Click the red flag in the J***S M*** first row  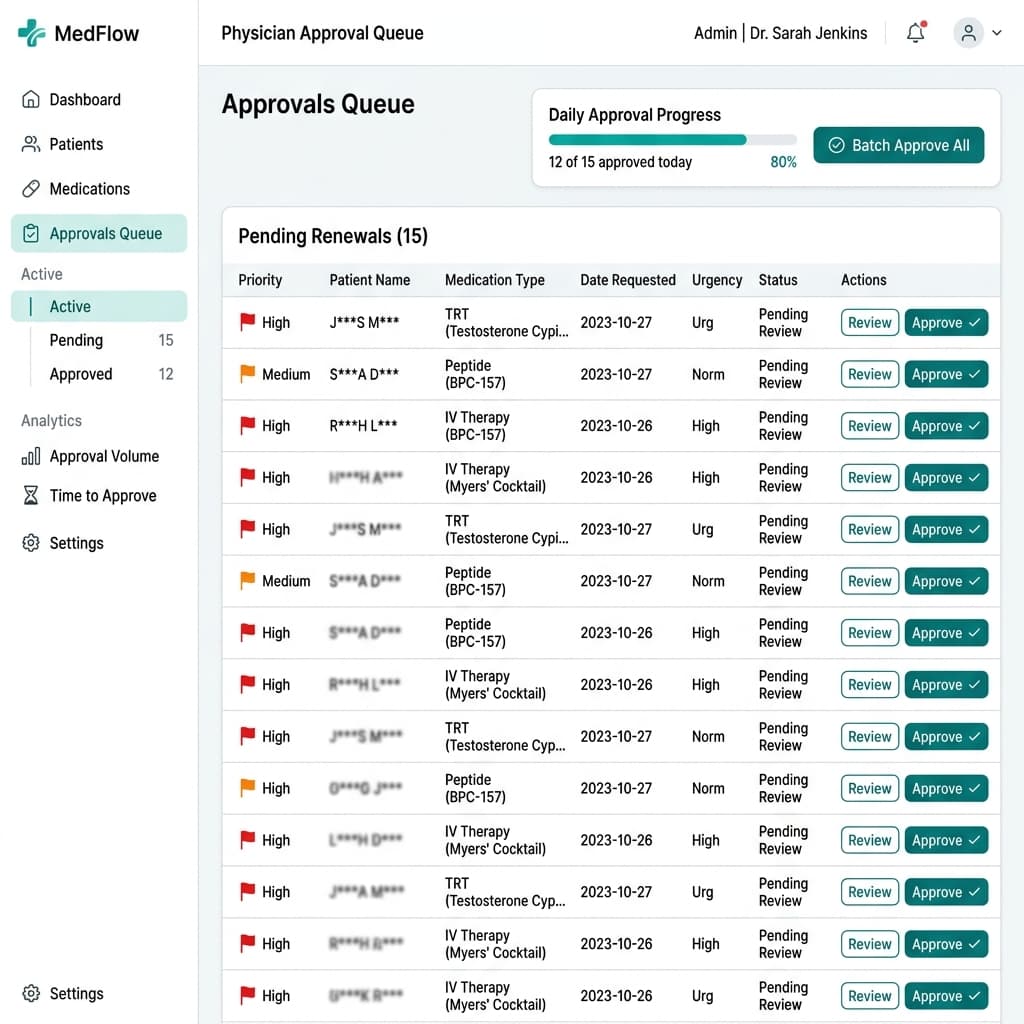[248, 322]
